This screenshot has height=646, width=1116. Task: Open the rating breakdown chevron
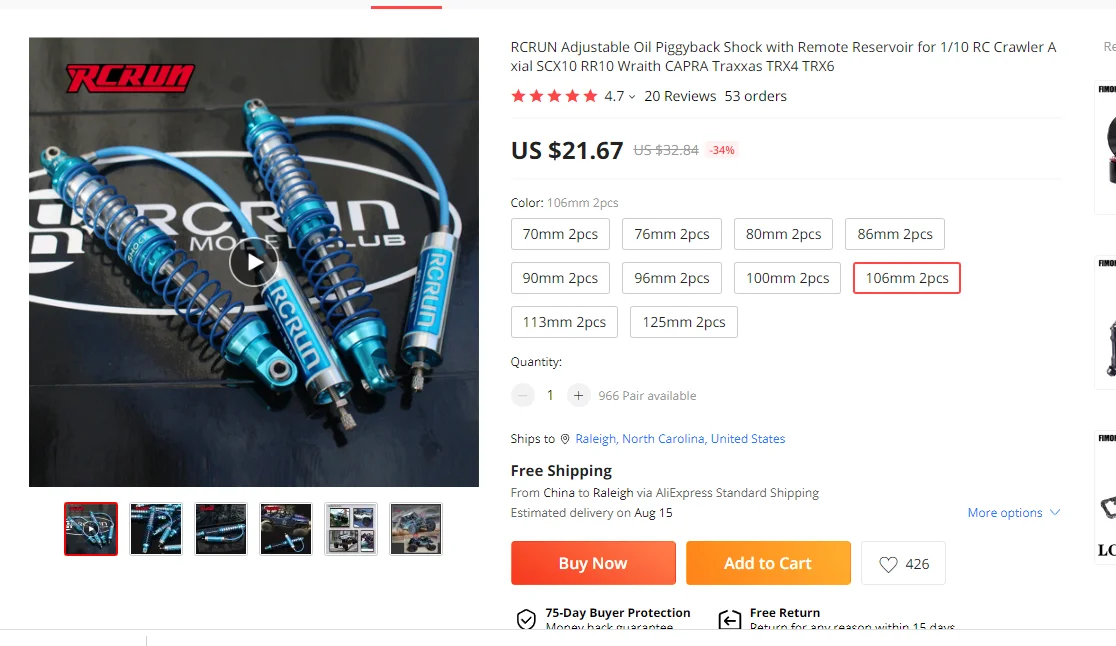[632, 97]
